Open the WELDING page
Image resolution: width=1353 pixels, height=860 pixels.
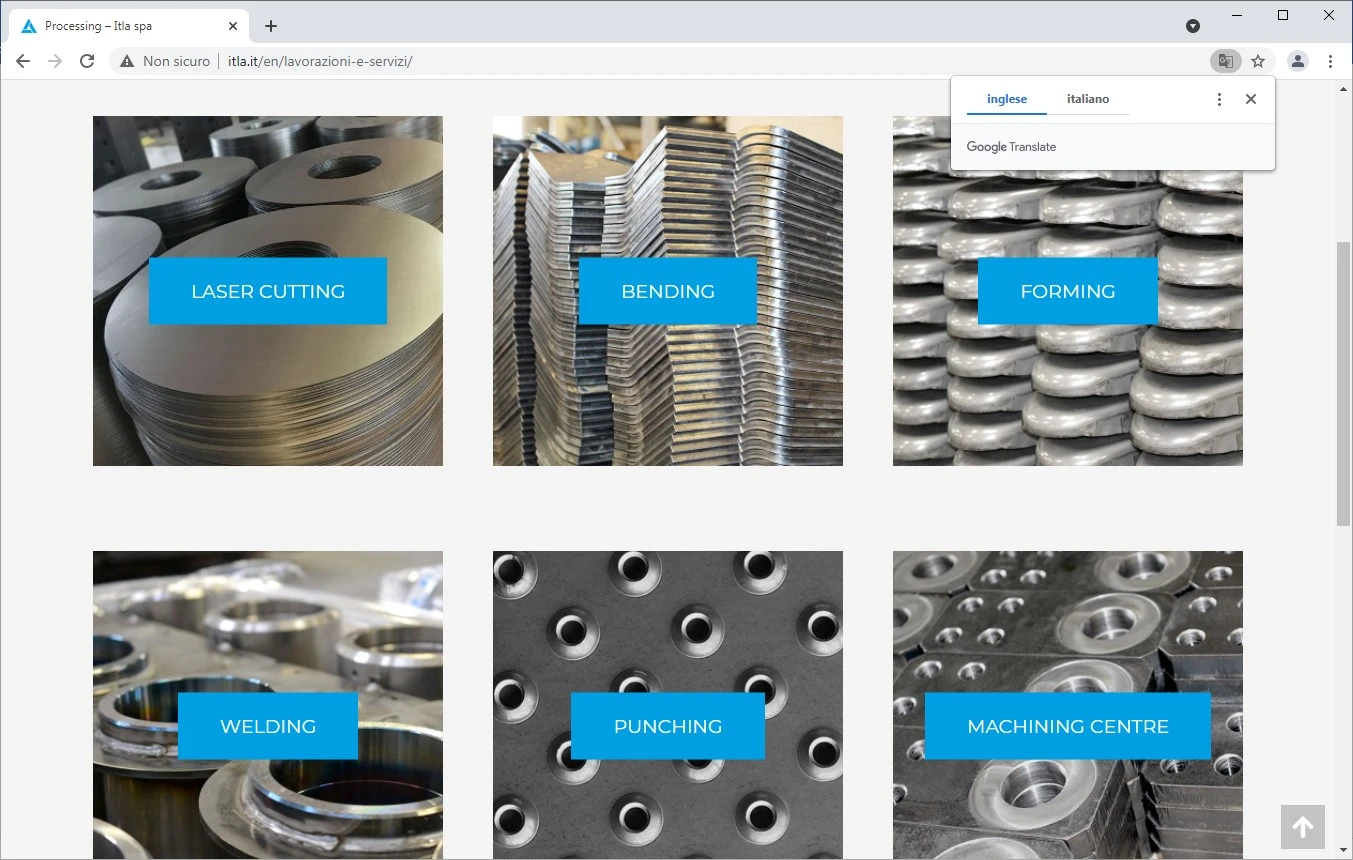click(268, 726)
